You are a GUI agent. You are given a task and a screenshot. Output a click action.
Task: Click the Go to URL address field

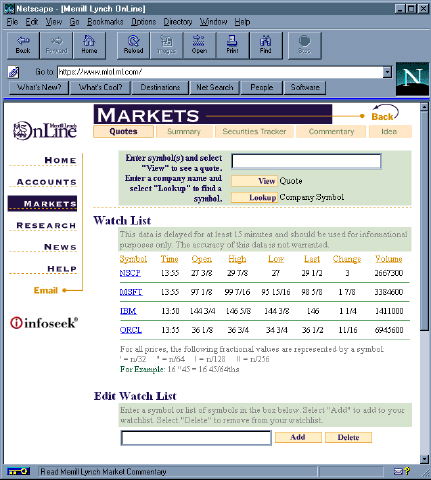pyautogui.click(x=220, y=72)
